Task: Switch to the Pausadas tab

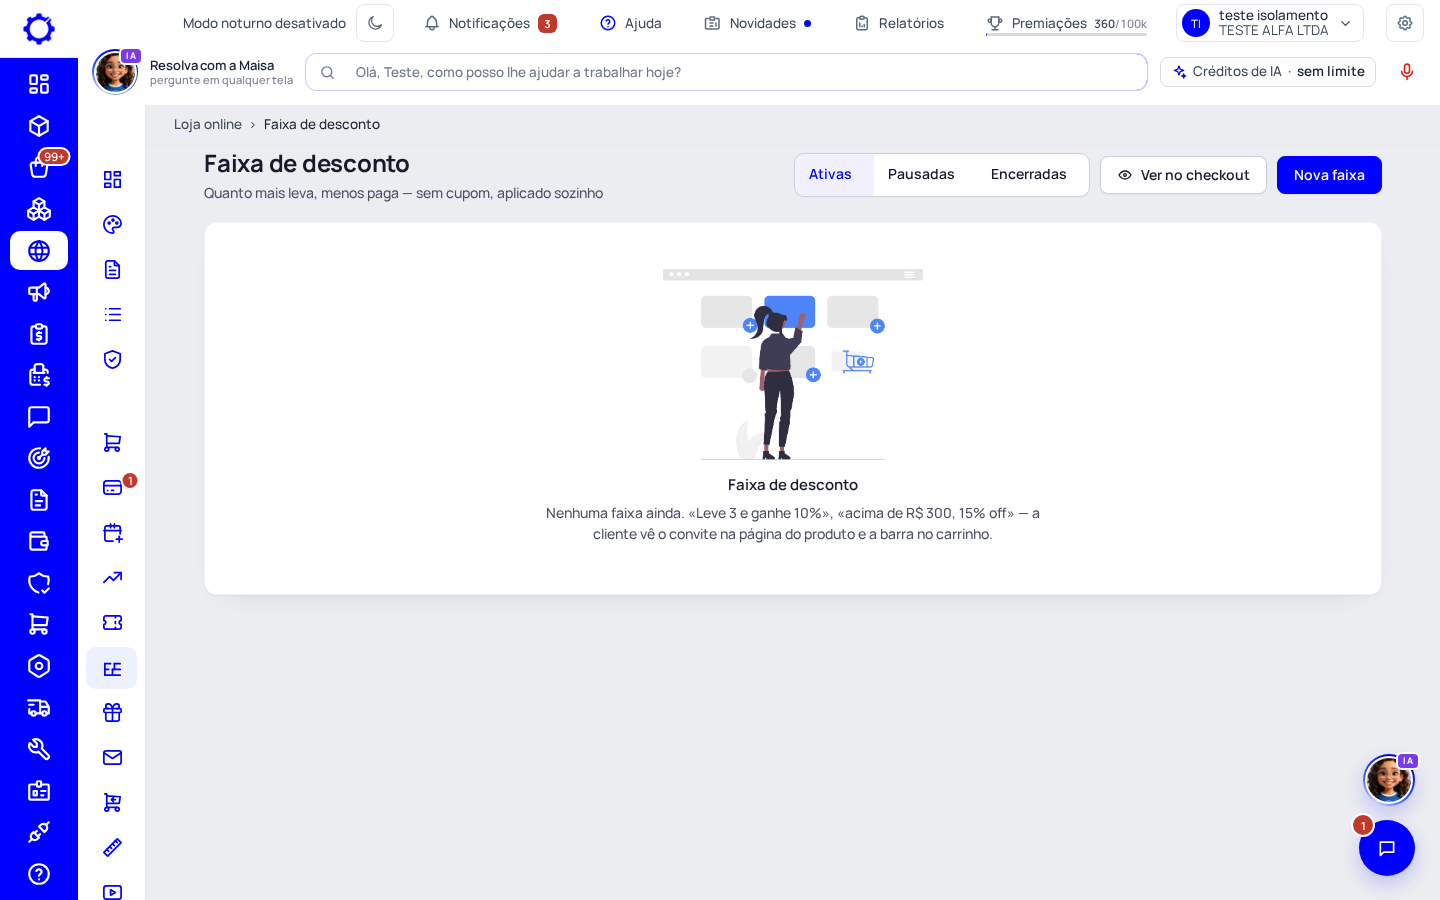Action: coord(921,175)
